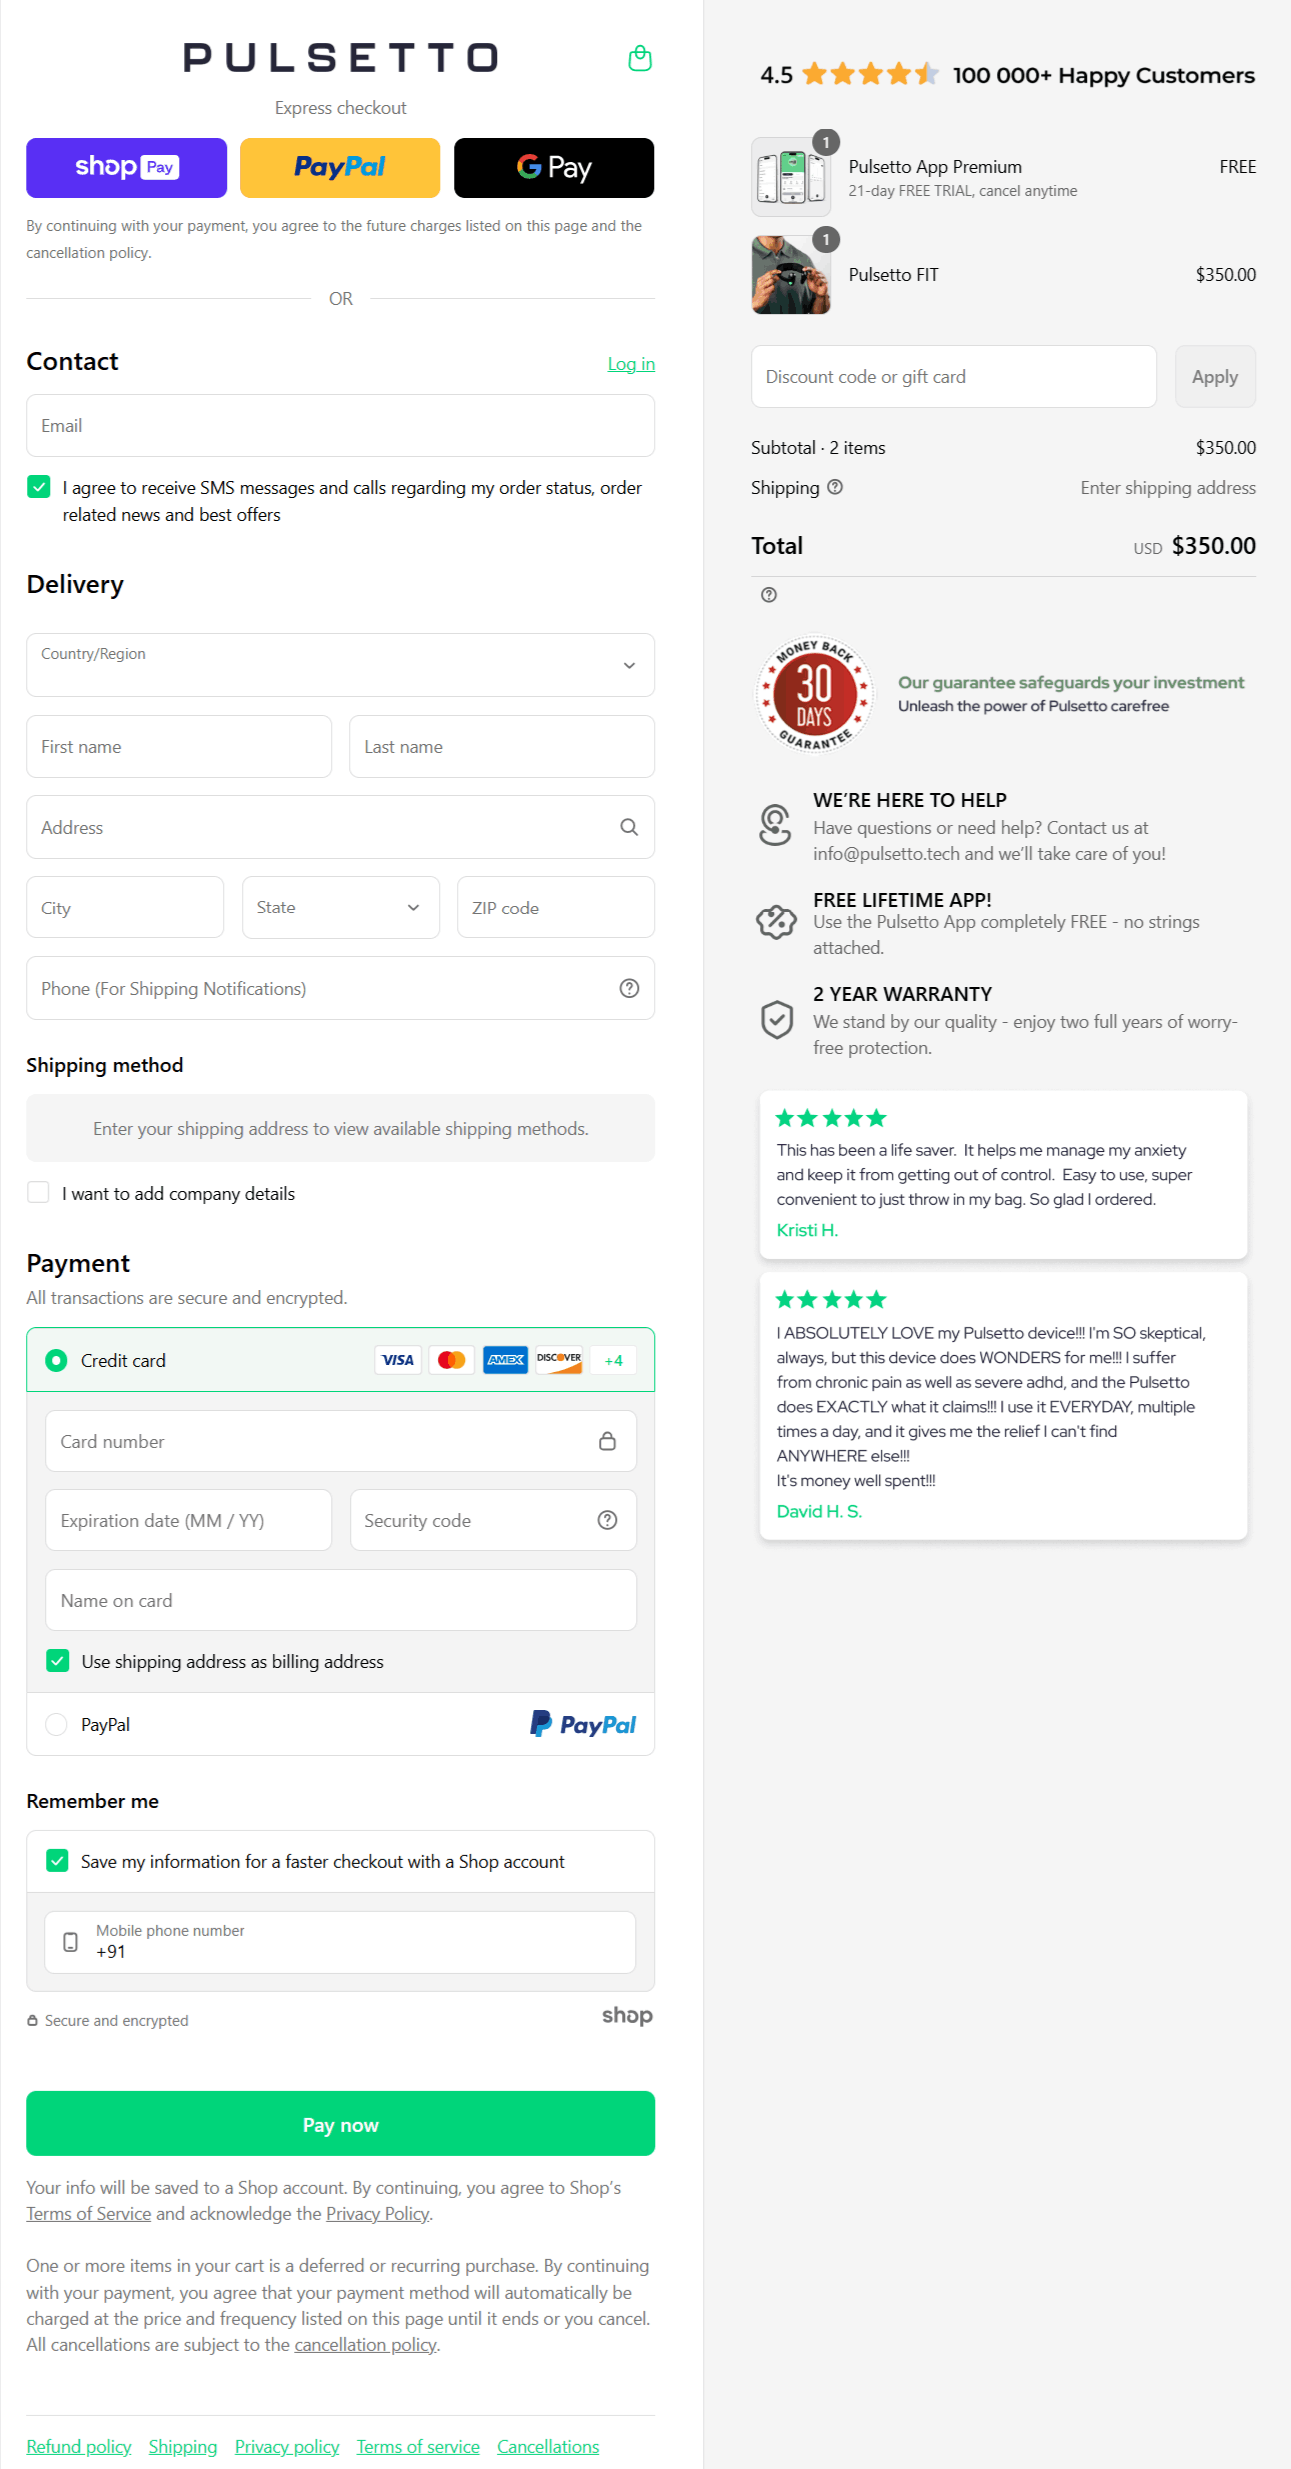Click the lock icon in Card number field
The image size is (1291, 2469).
pos(608,1441)
